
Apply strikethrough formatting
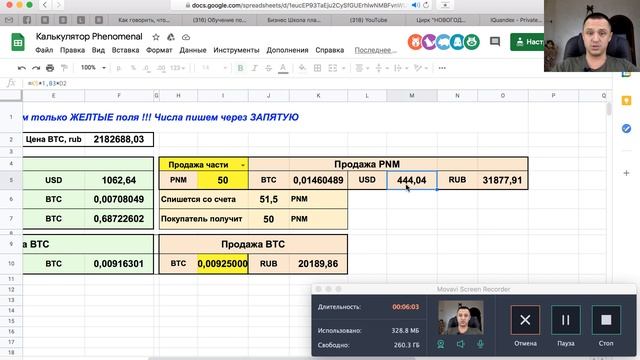(x=268, y=68)
